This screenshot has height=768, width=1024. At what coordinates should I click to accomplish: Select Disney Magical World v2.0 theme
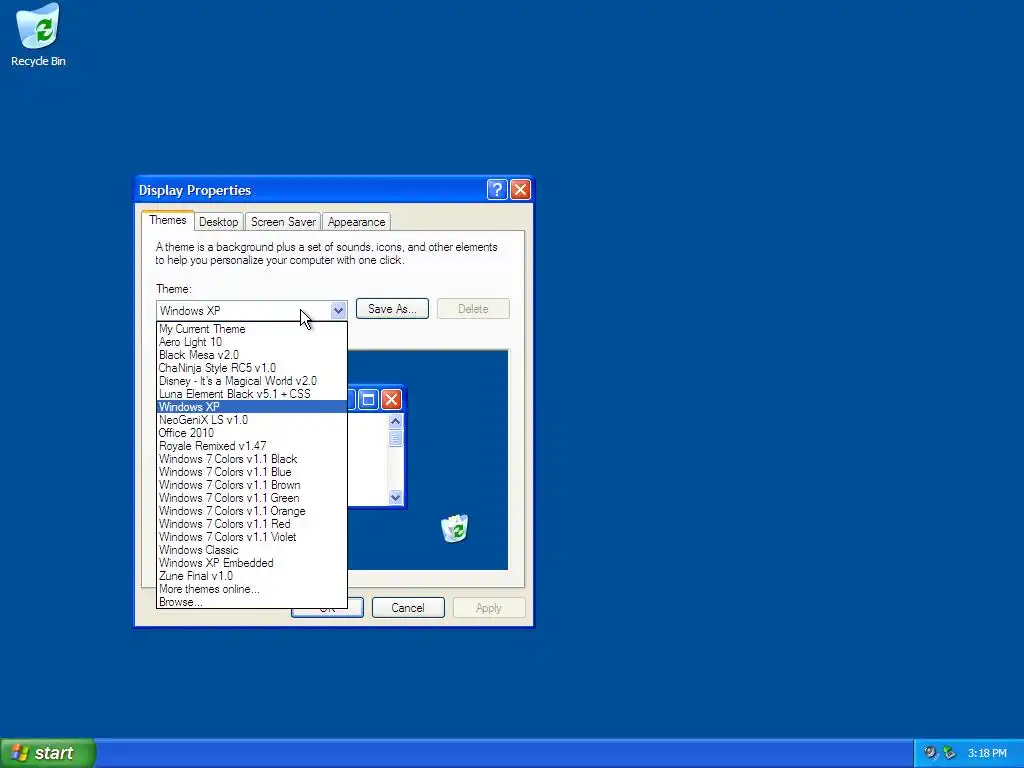[x=252, y=381]
